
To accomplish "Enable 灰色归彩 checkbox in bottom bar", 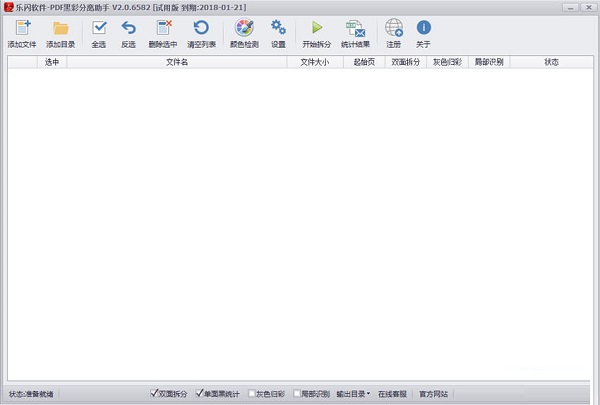I will tap(252, 393).
